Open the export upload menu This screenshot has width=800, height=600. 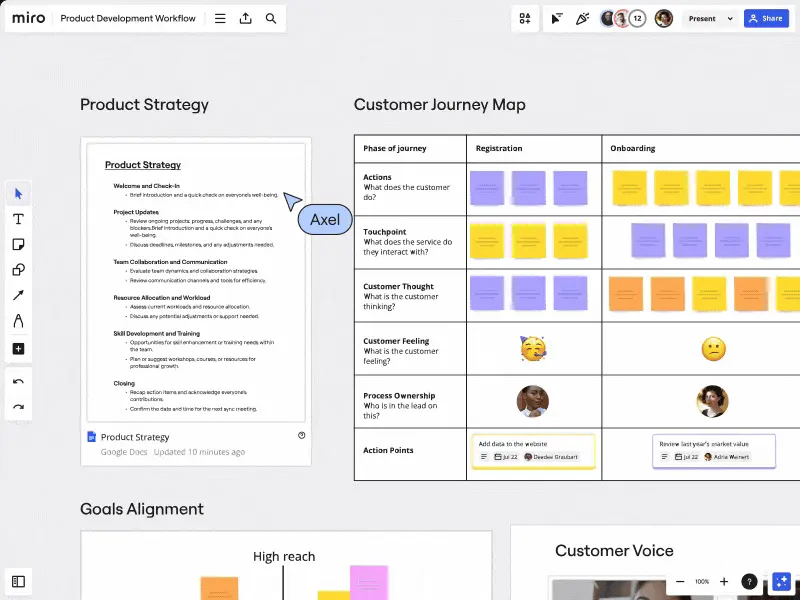[245, 18]
